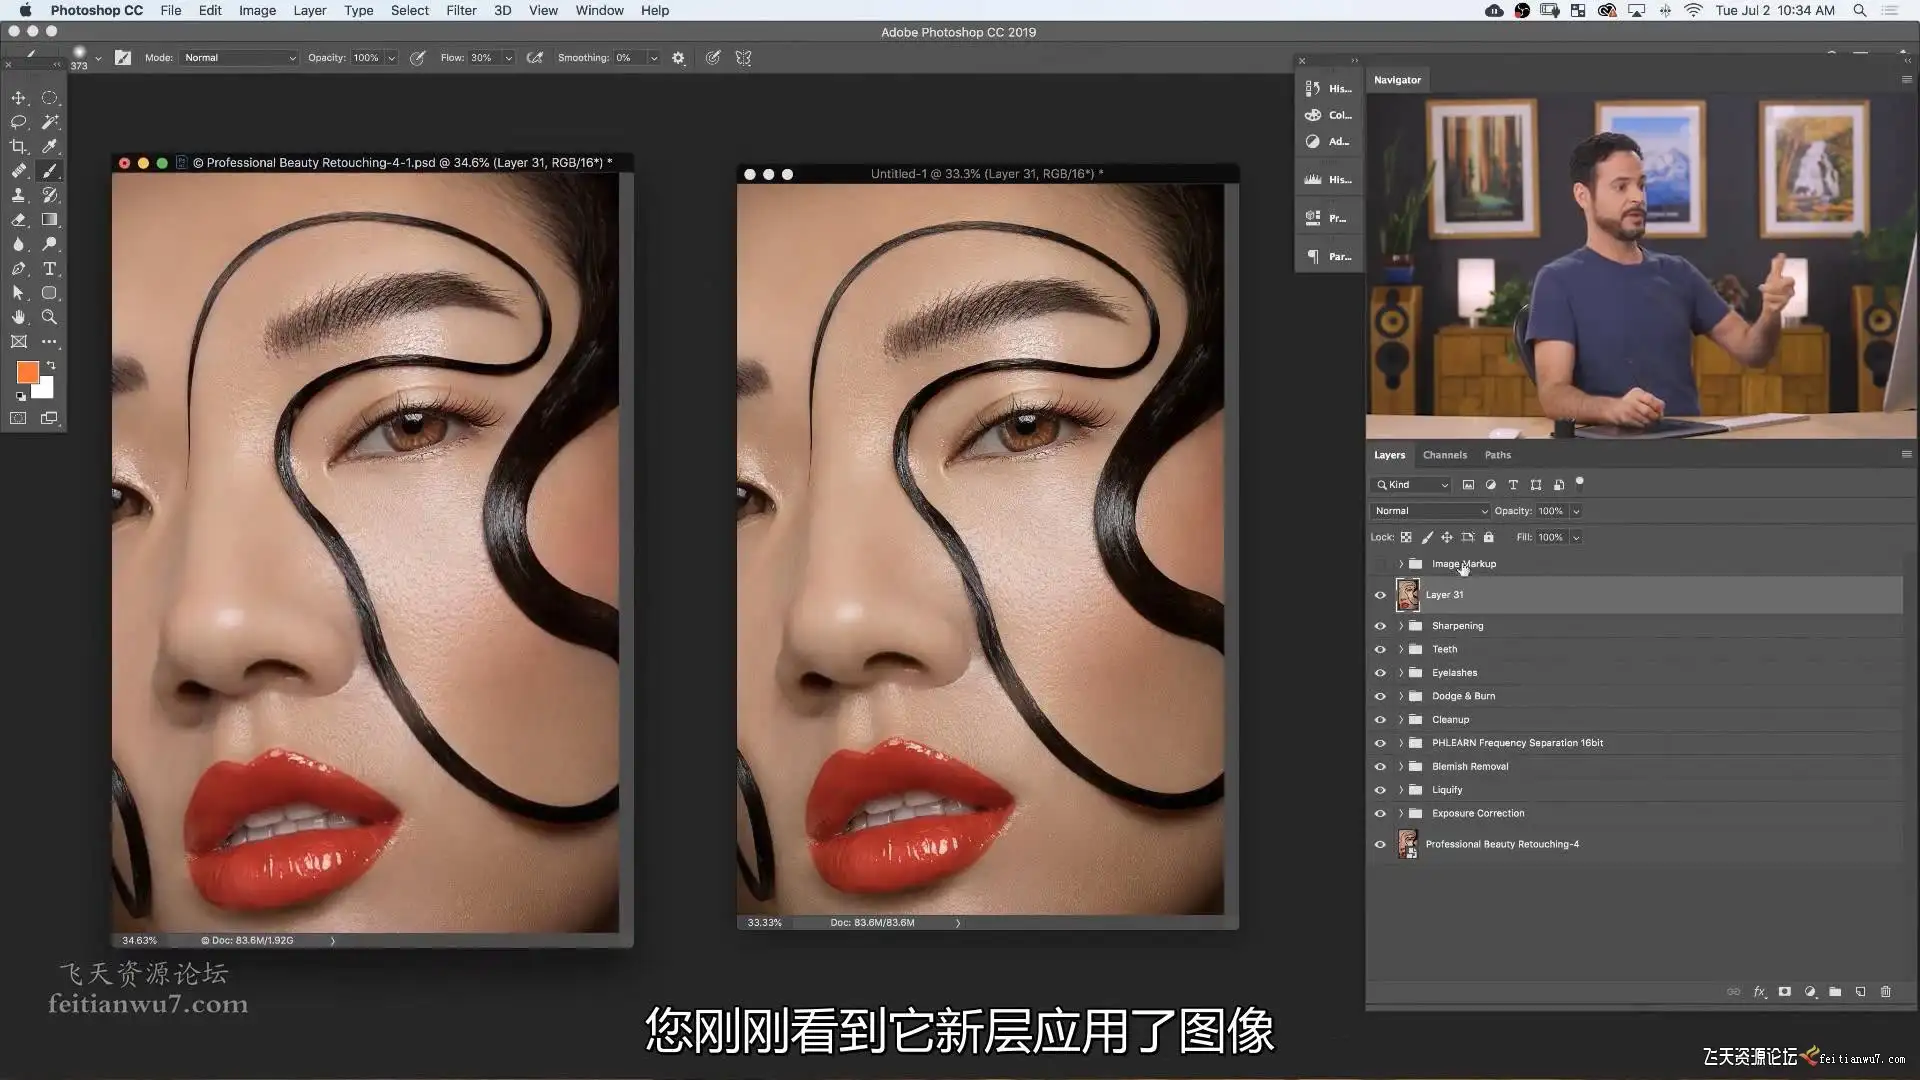The width and height of the screenshot is (1920, 1080).
Task: Select the Zoom tool
Action: click(x=49, y=317)
